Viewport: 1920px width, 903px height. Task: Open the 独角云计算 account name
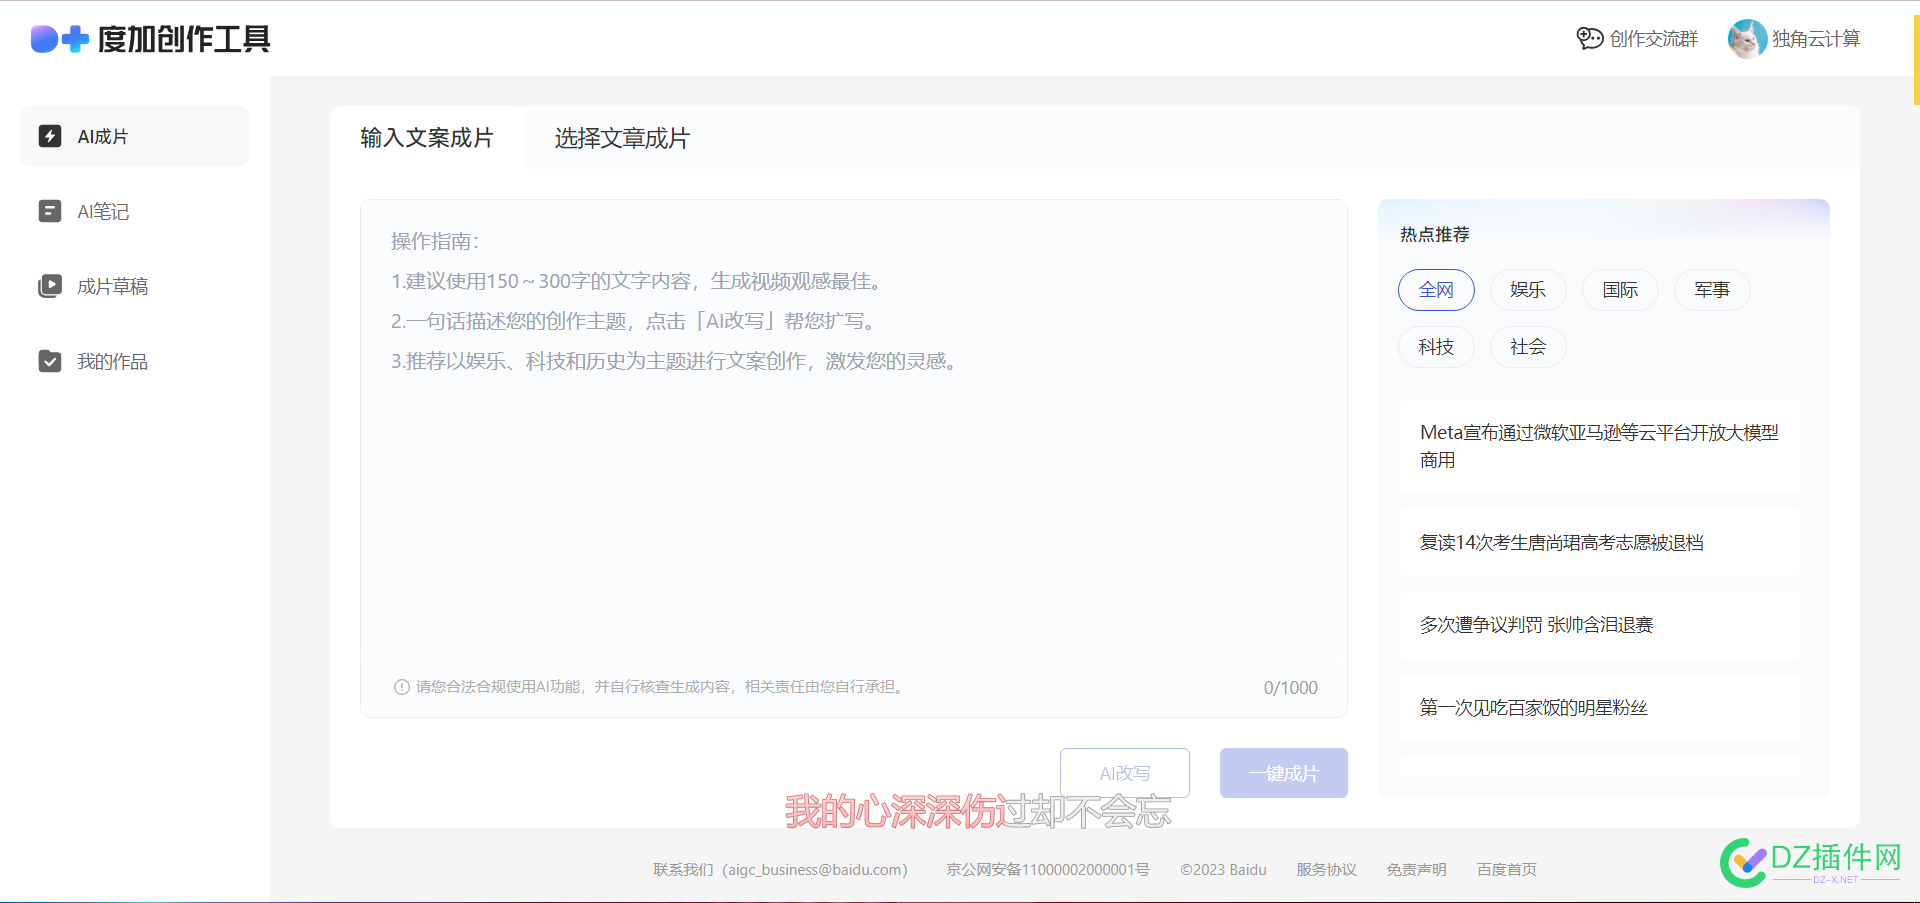(x=1816, y=39)
